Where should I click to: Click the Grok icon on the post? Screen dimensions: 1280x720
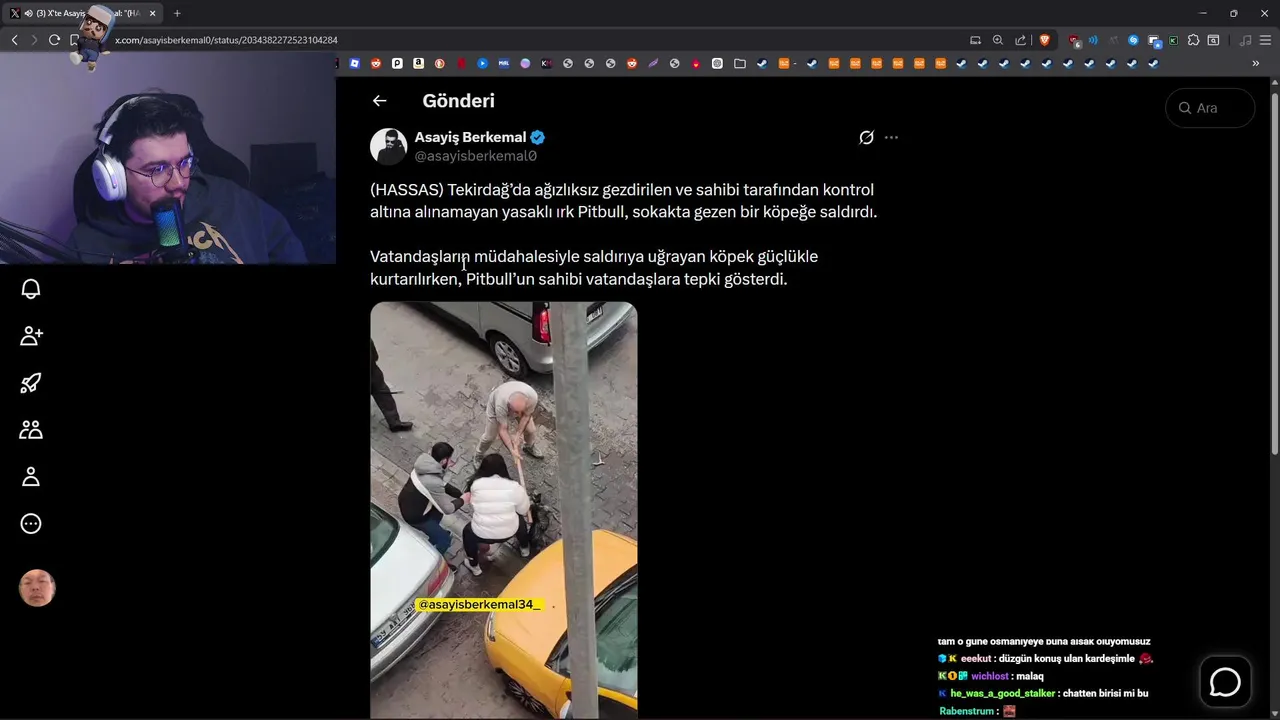tap(866, 138)
